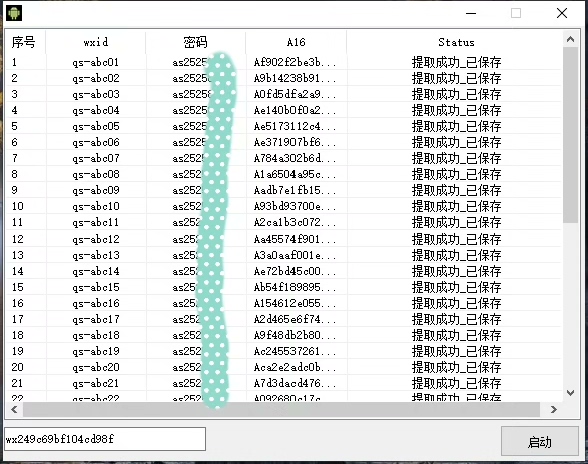Viewport: 588px width, 464px height.
Task: Click the qs-abc10 cell
Action: point(96,206)
